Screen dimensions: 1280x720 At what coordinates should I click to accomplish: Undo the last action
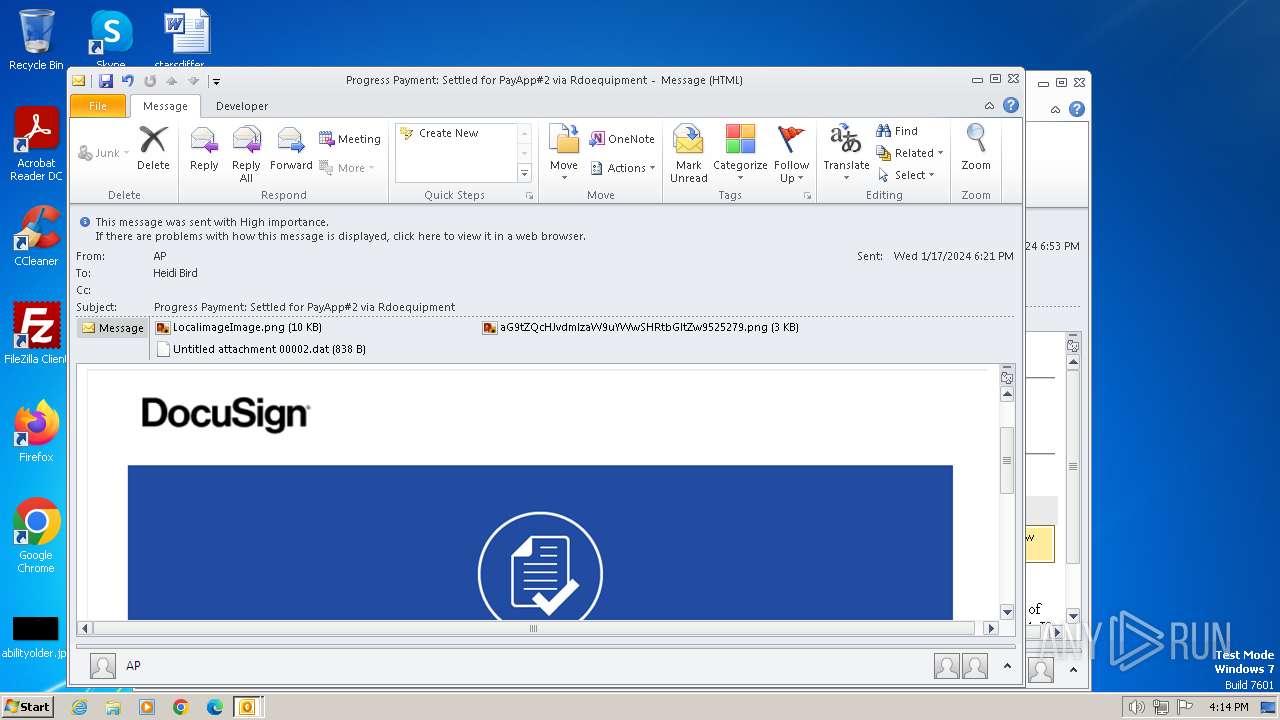pyautogui.click(x=128, y=81)
